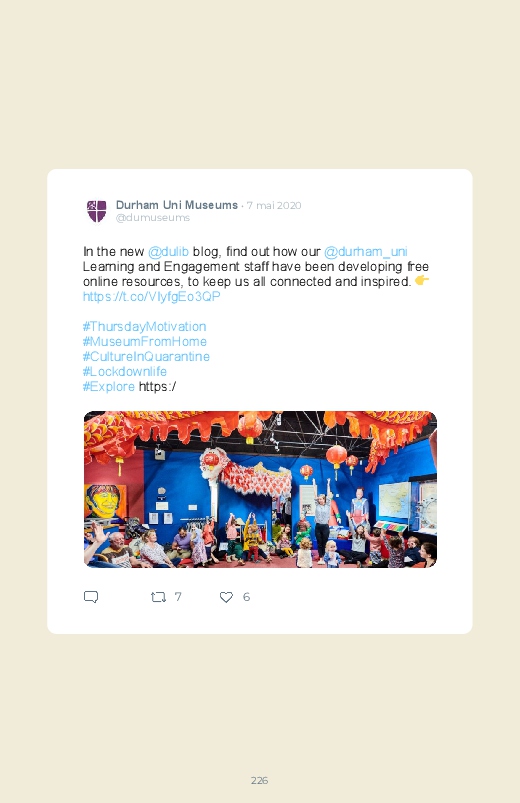This screenshot has width=520, height=803.
Task: Click the like count 6
Action: point(246,597)
